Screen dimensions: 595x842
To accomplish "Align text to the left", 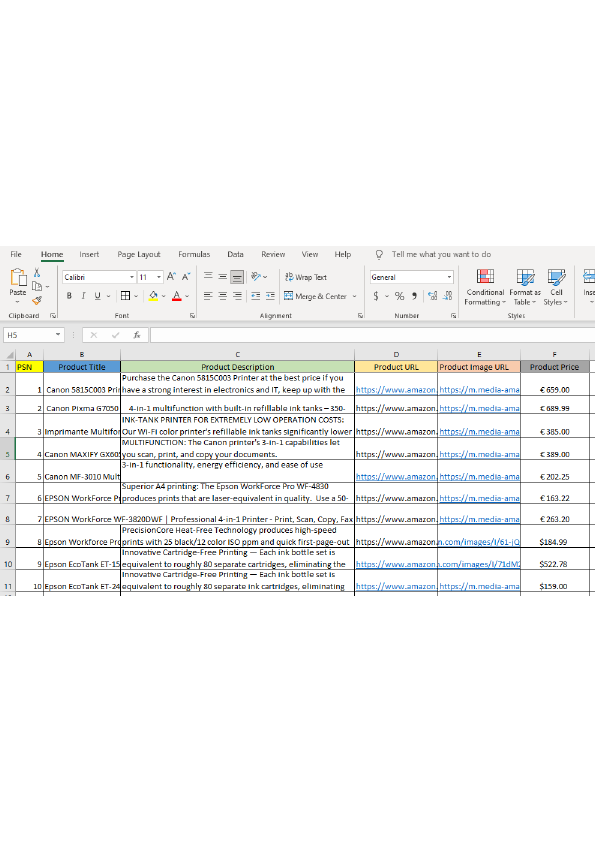I will 208,296.
